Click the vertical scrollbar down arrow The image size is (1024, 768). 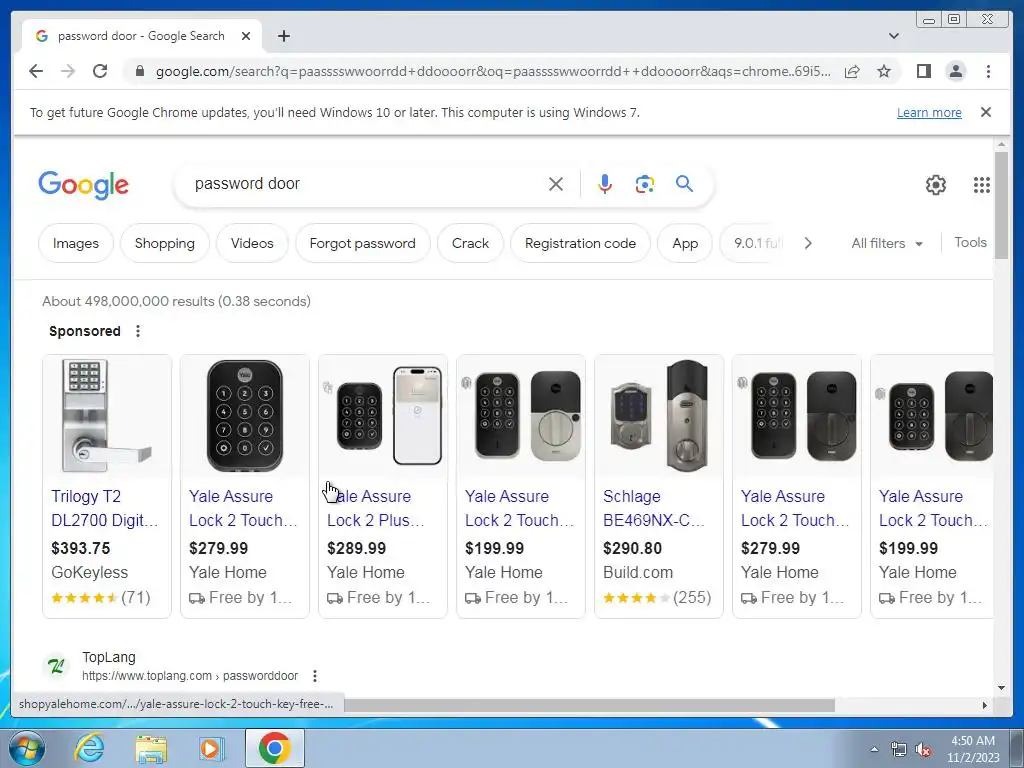[x=1002, y=688]
